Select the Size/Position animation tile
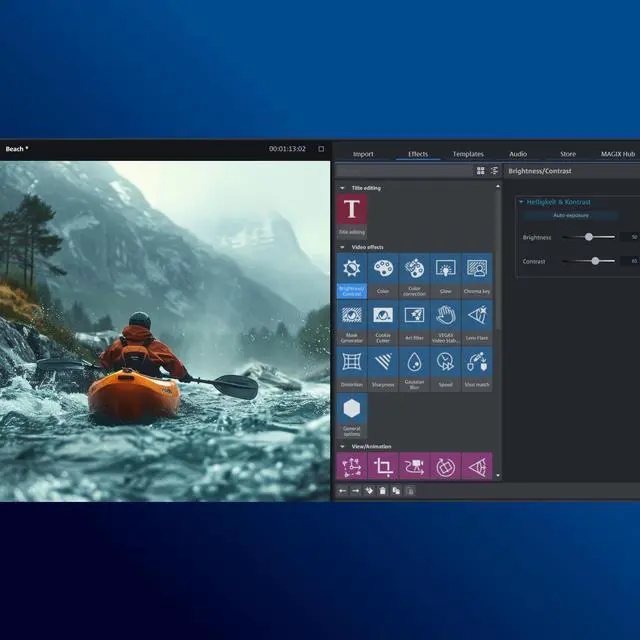The height and width of the screenshot is (640, 640). (x=352, y=466)
